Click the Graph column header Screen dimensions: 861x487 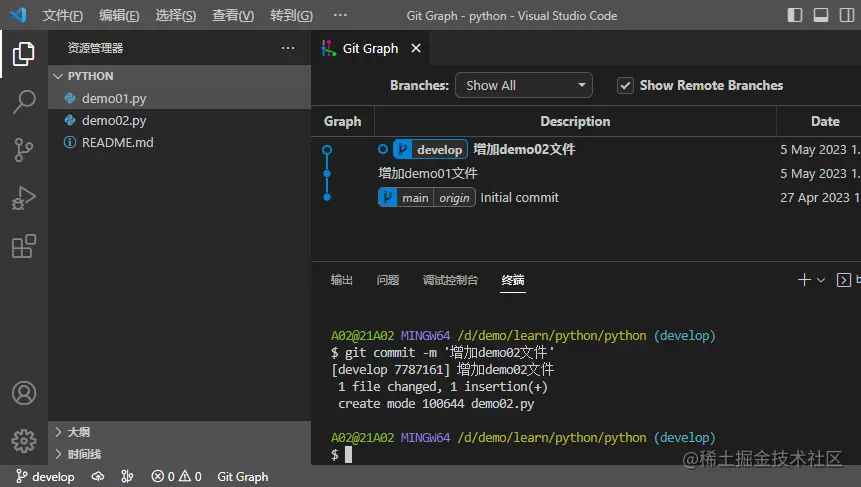[x=343, y=121]
